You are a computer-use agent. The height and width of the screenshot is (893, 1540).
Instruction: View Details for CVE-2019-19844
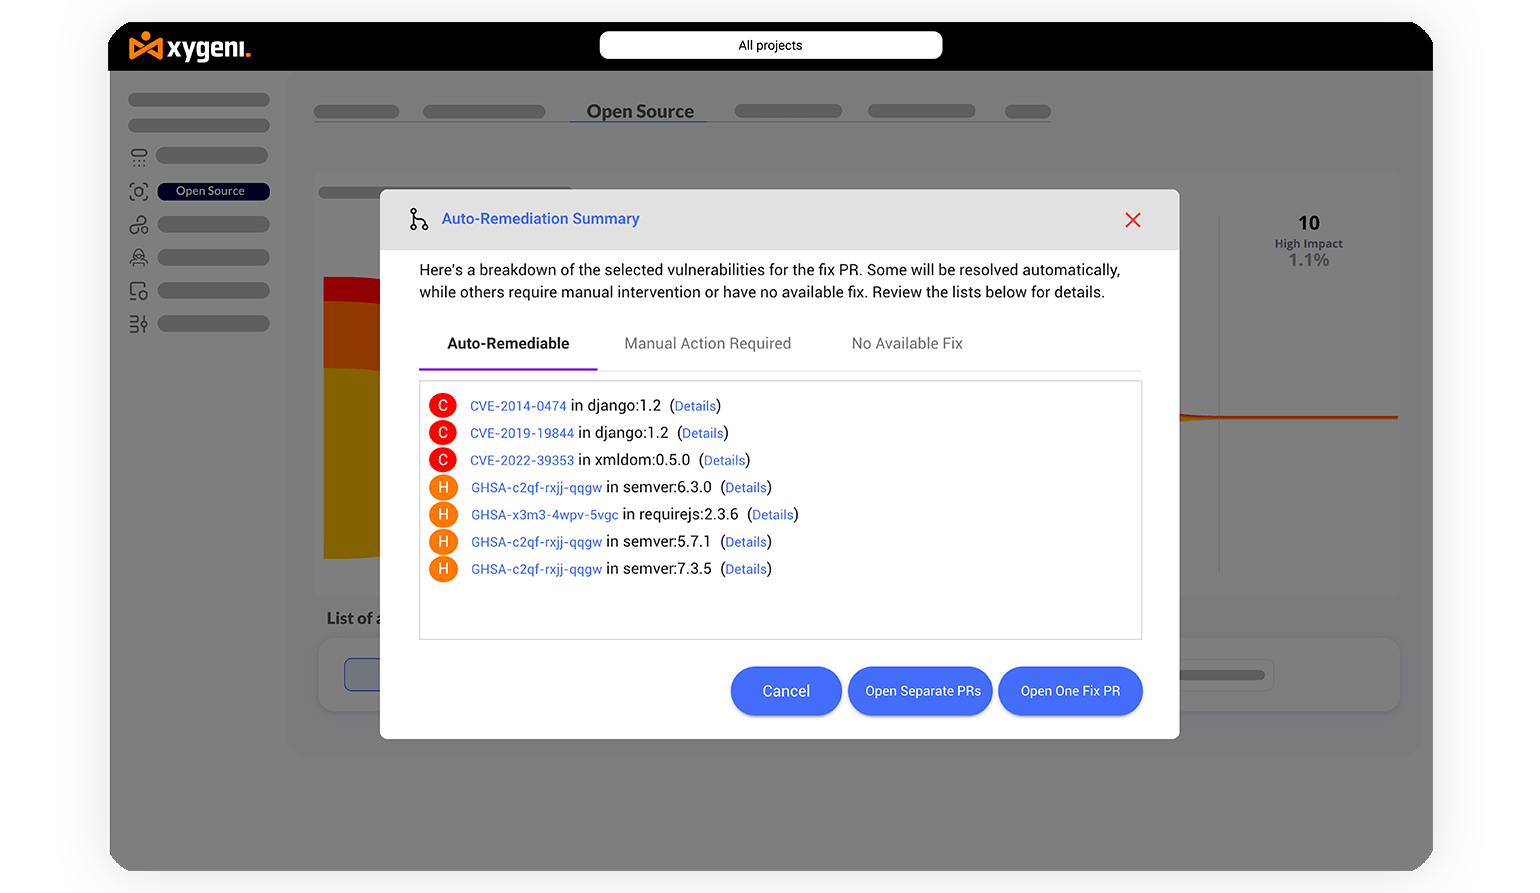point(703,433)
